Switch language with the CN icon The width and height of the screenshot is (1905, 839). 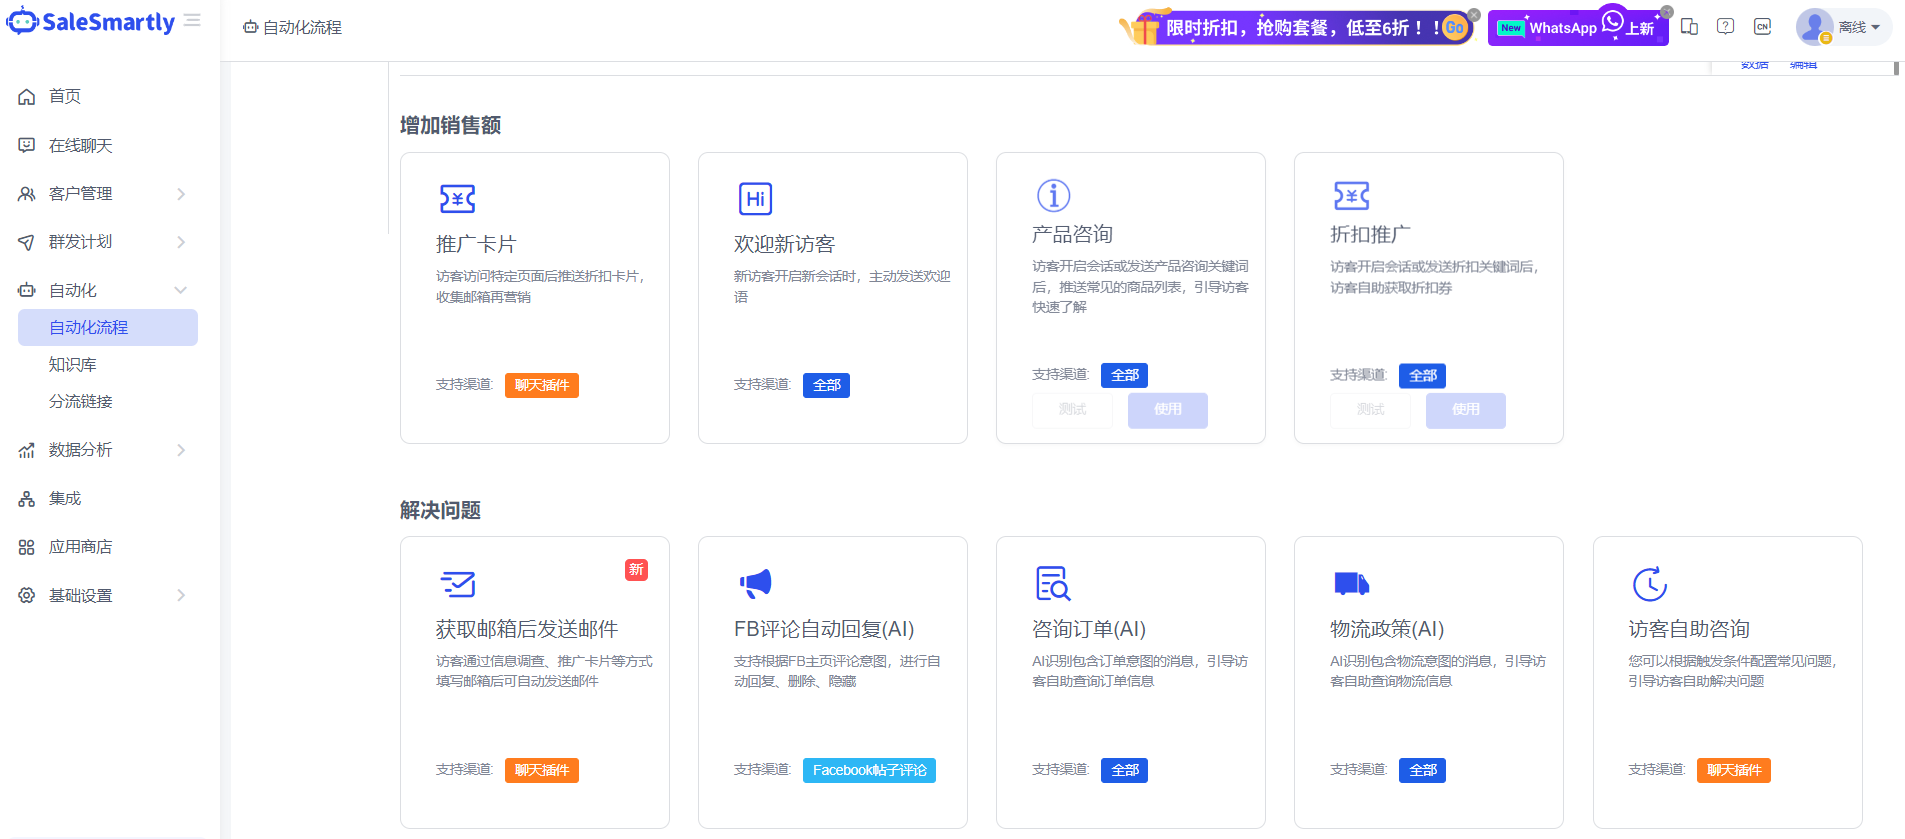(1762, 27)
